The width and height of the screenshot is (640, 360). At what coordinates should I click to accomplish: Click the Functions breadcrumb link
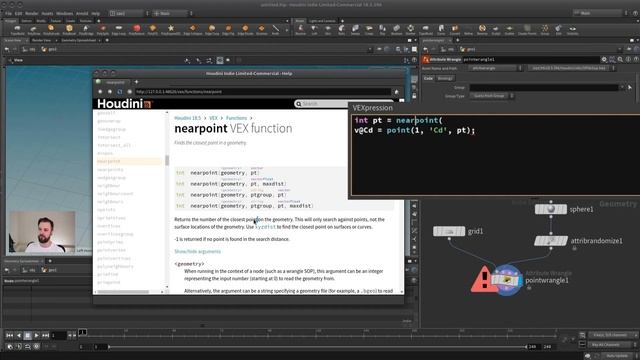[x=236, y=118]
